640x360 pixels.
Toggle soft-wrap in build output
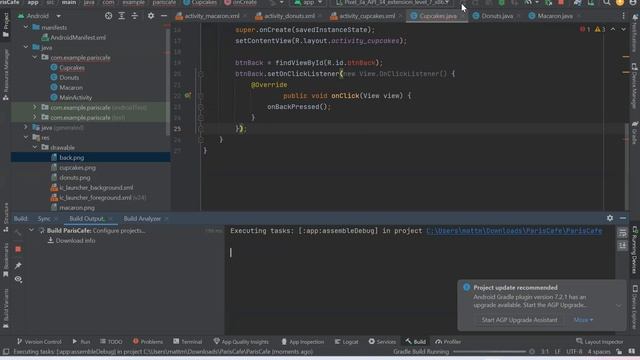tap(622, 233)
